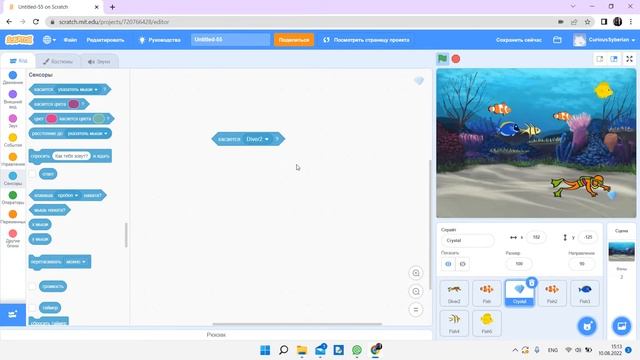Open the Редактировать menu
This screenshot has height=360, width=640.
[x=105, y=40]
